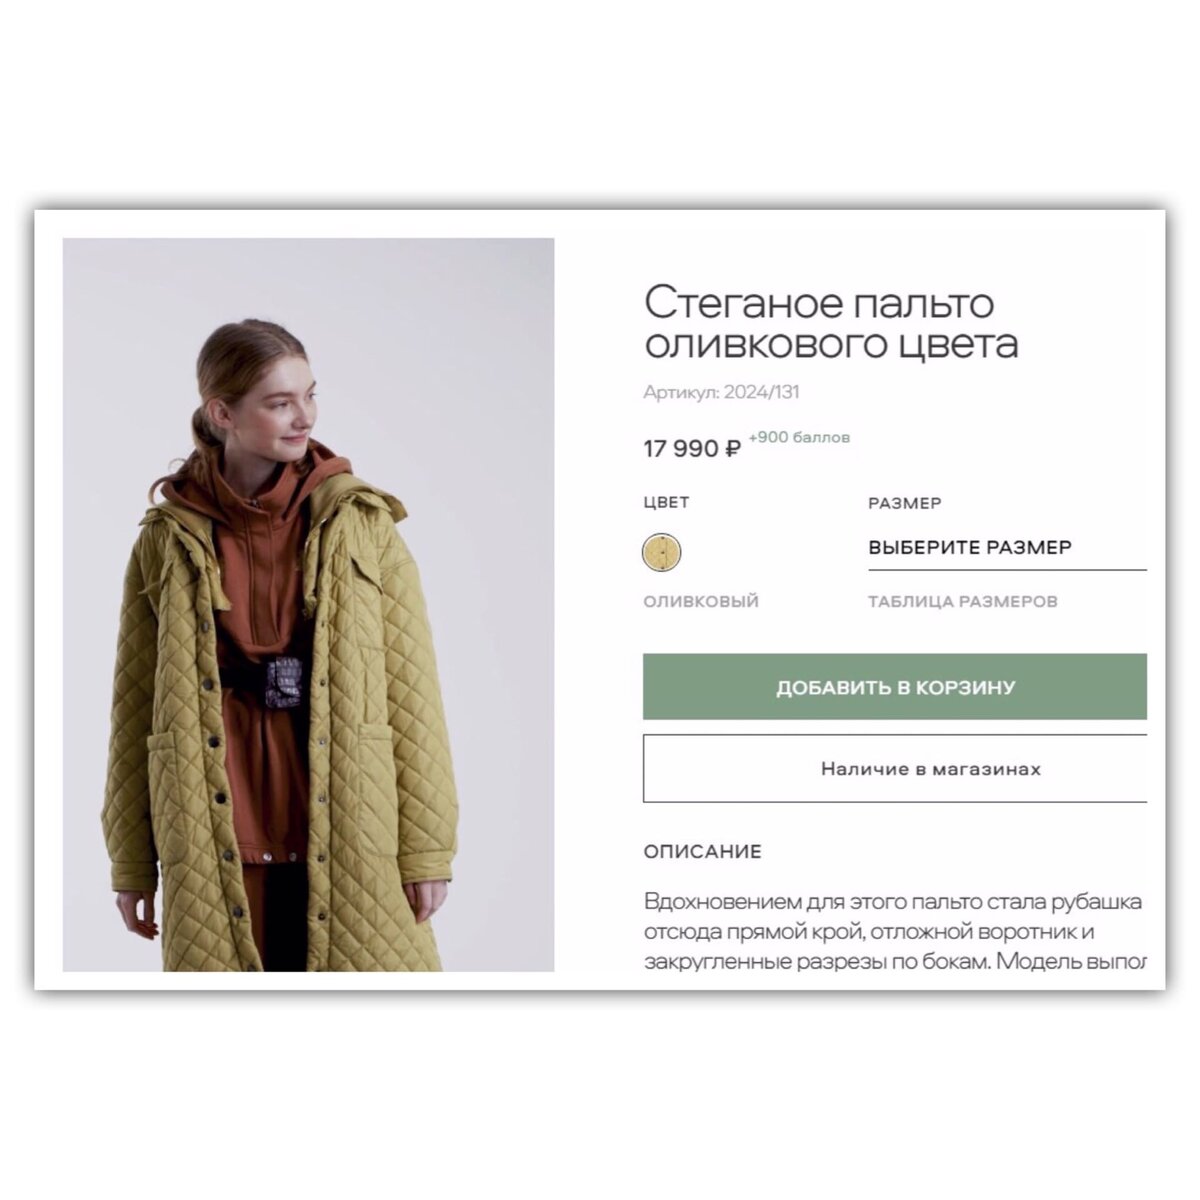Click the Наличие в магазинах button
The width and height of the screenshot is (1200, 1200).
[895, 769]
